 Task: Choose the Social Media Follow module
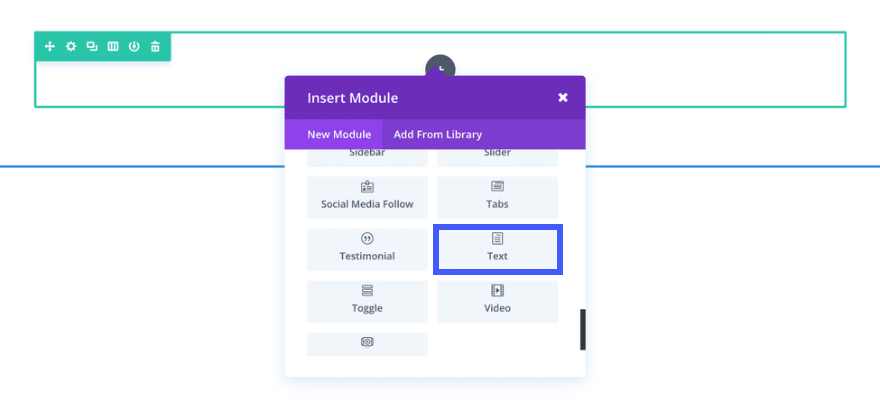click(x=367, y=197)
